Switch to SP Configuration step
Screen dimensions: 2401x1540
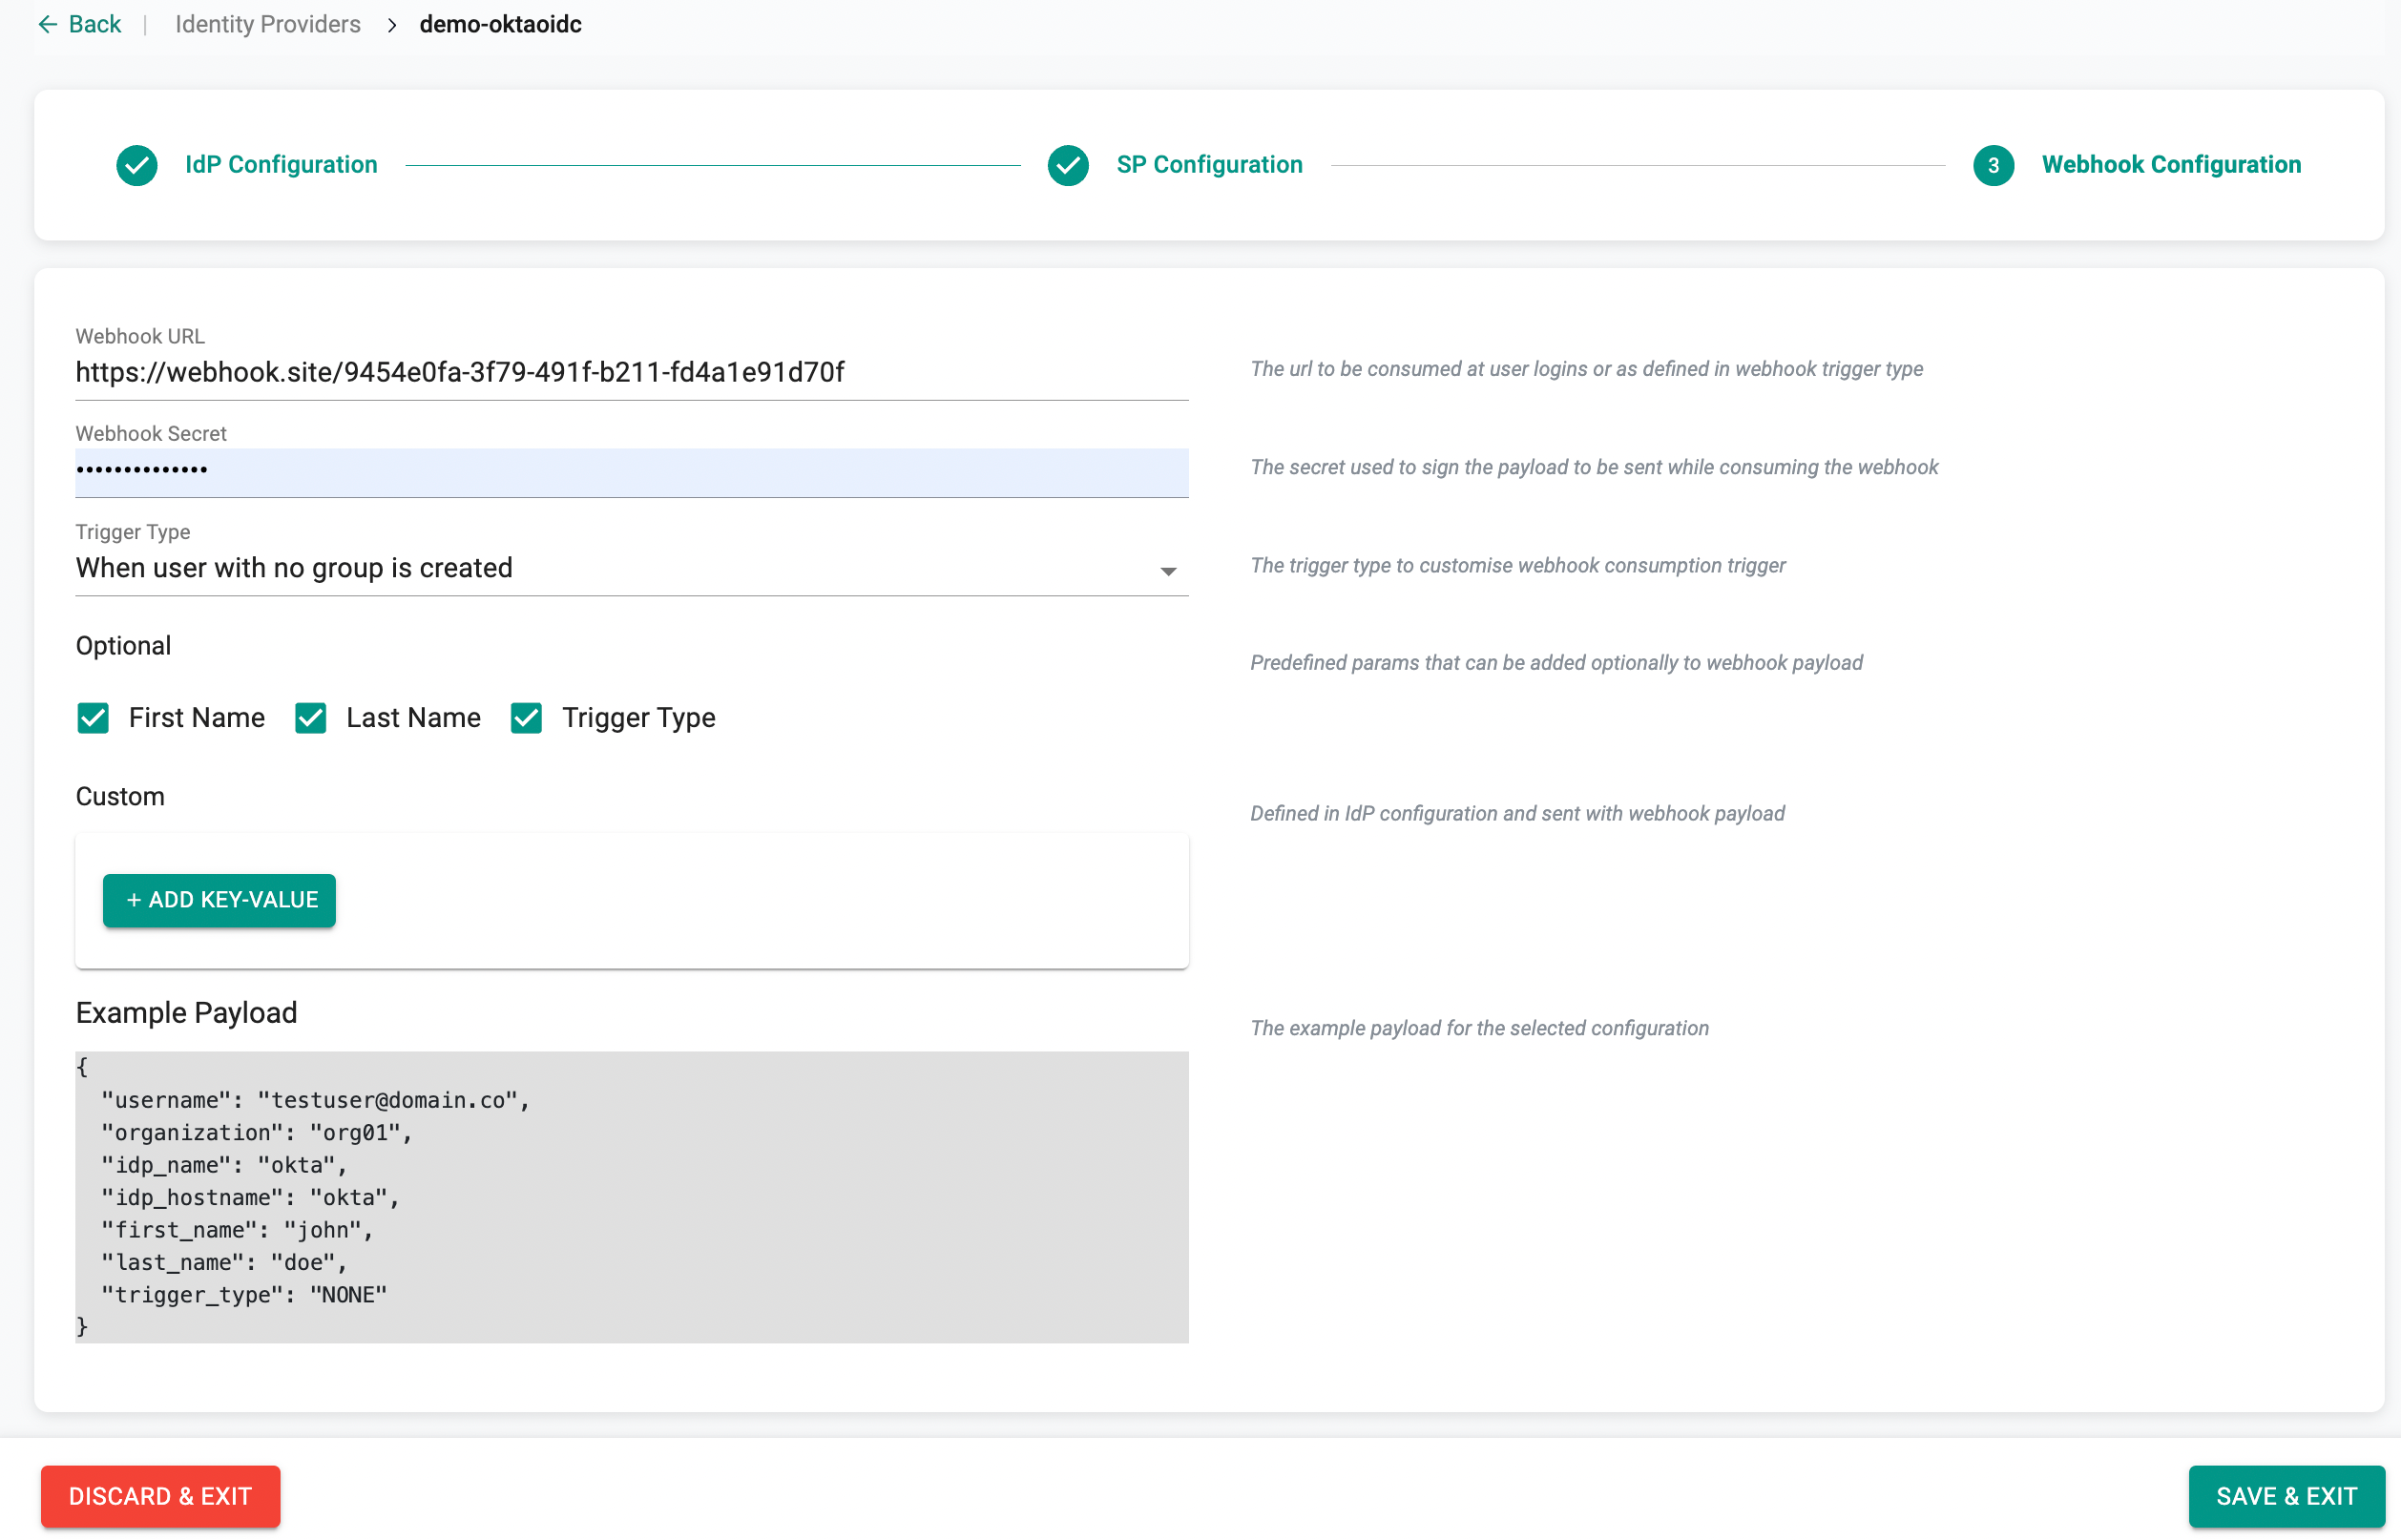coord(1208,165)
